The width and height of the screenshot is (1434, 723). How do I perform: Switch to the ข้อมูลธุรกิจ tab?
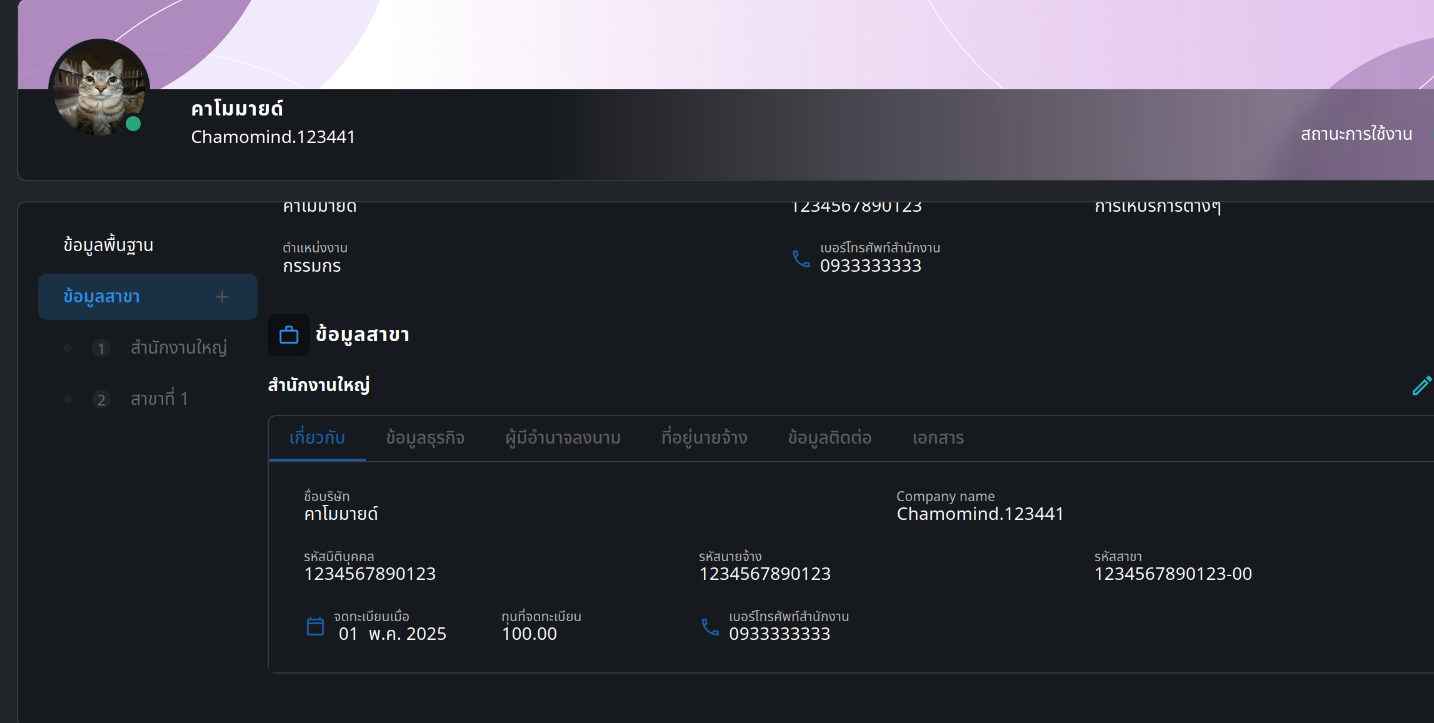(425, 438)
